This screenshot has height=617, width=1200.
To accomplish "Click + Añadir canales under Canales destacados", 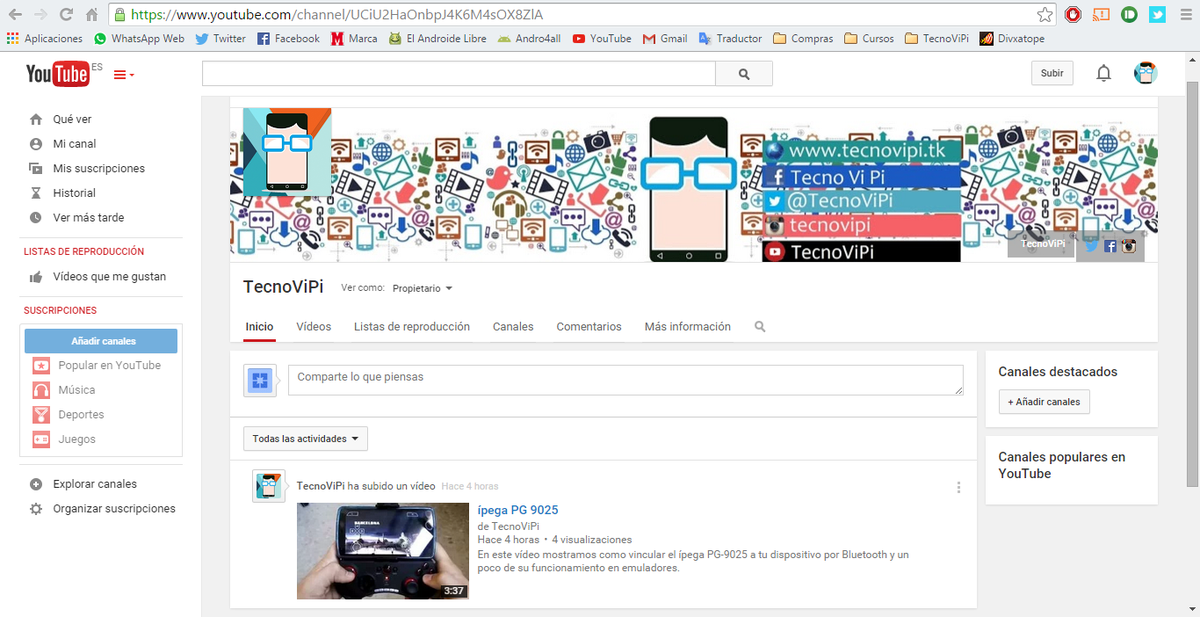I will pos(1044,401).
